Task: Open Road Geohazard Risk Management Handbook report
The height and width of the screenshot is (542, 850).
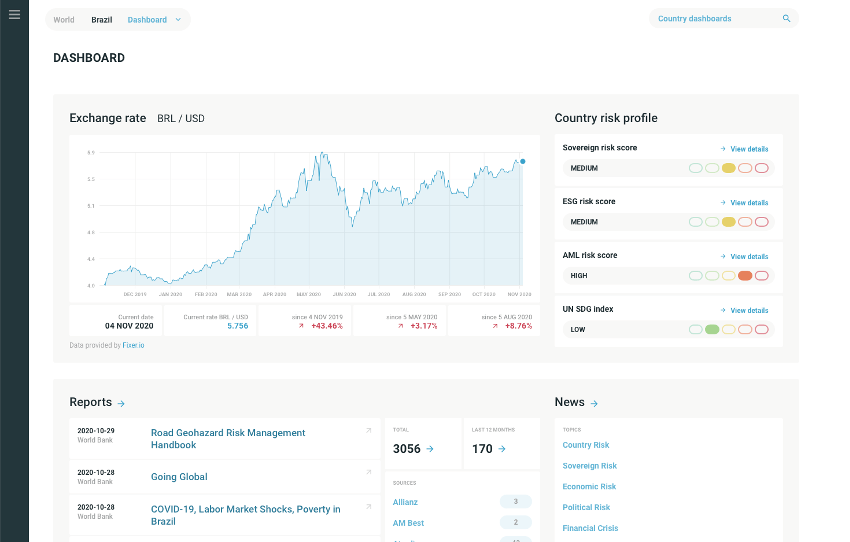Action: (228, 438)
